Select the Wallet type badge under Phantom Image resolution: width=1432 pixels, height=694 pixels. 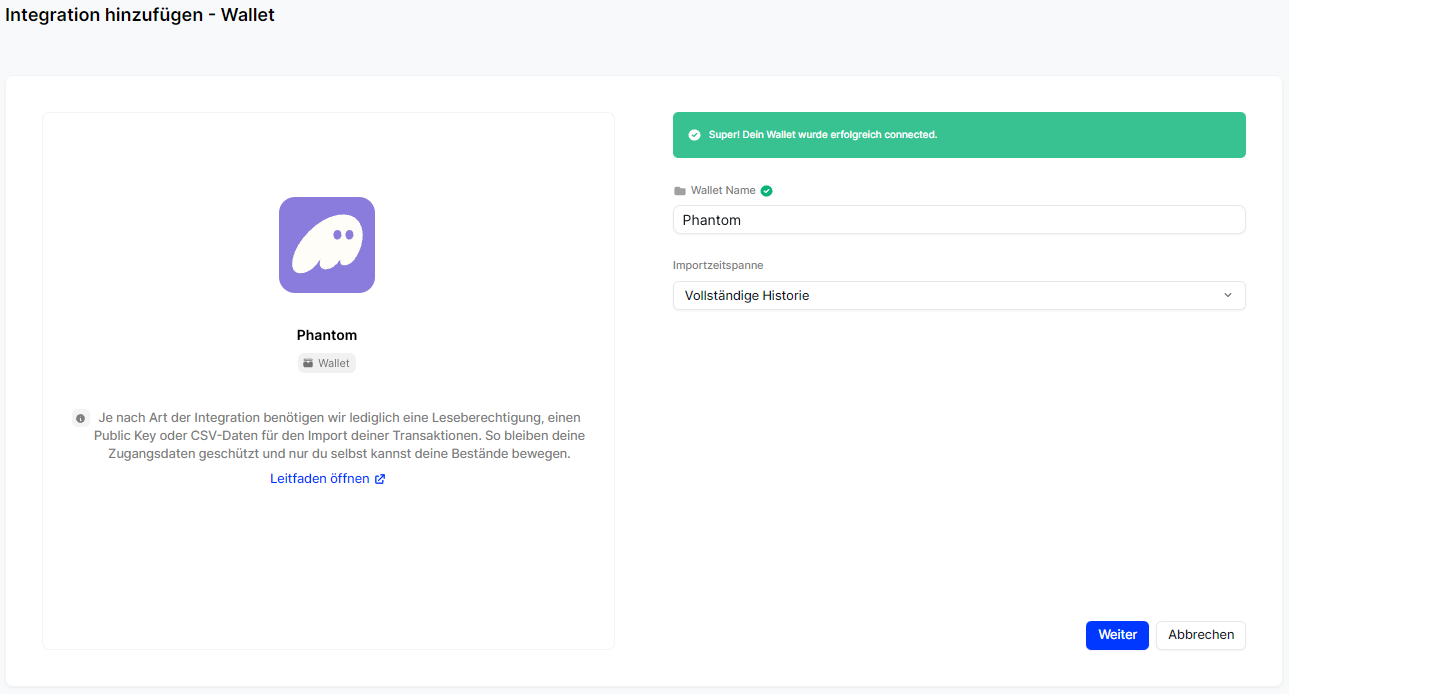coord(326,362)
